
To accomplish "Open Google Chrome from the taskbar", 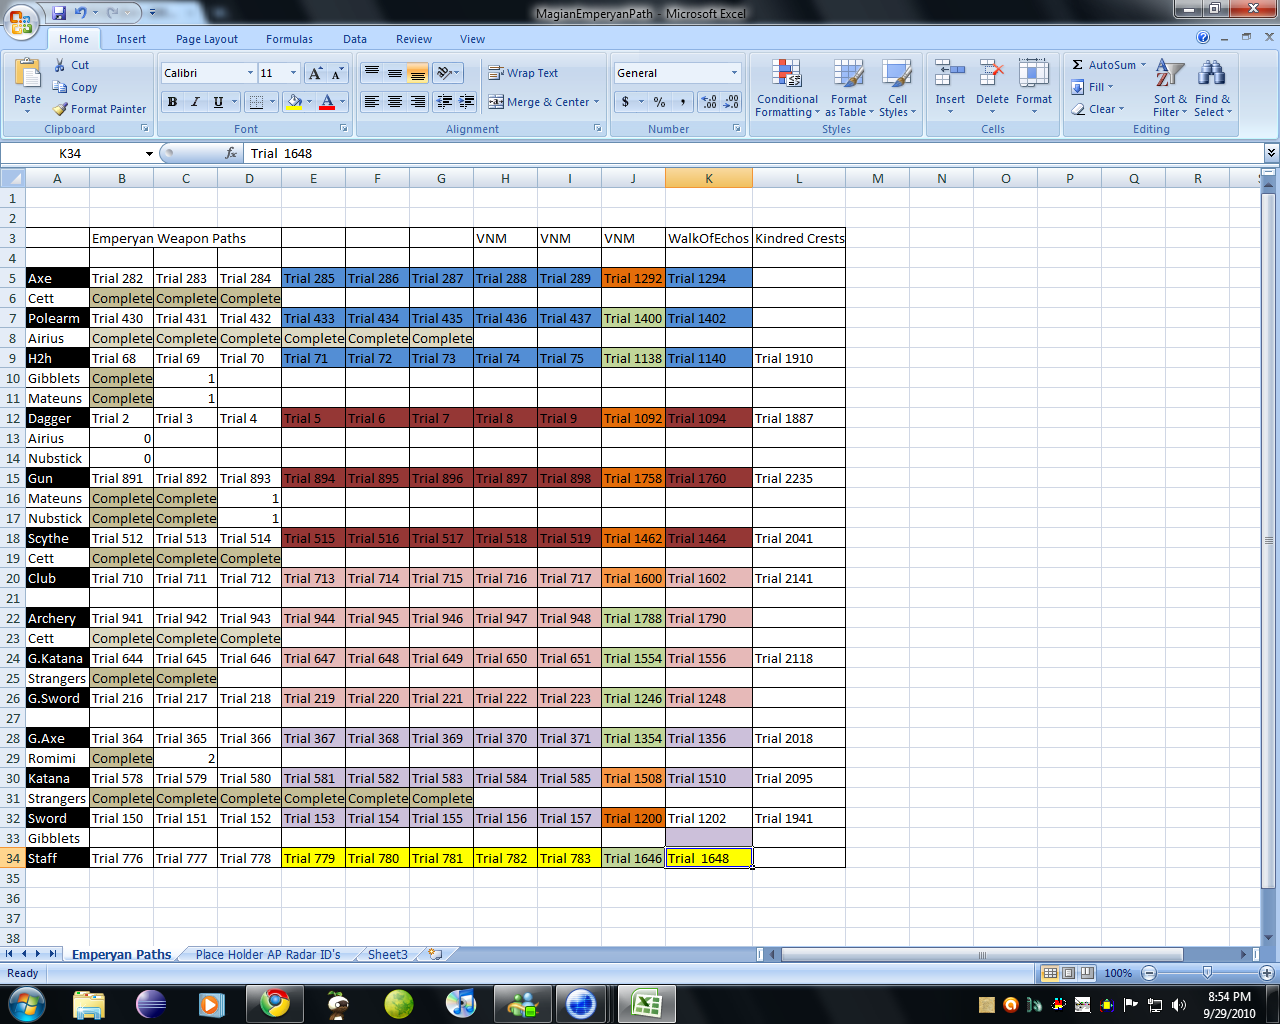I will [275, 1003].
